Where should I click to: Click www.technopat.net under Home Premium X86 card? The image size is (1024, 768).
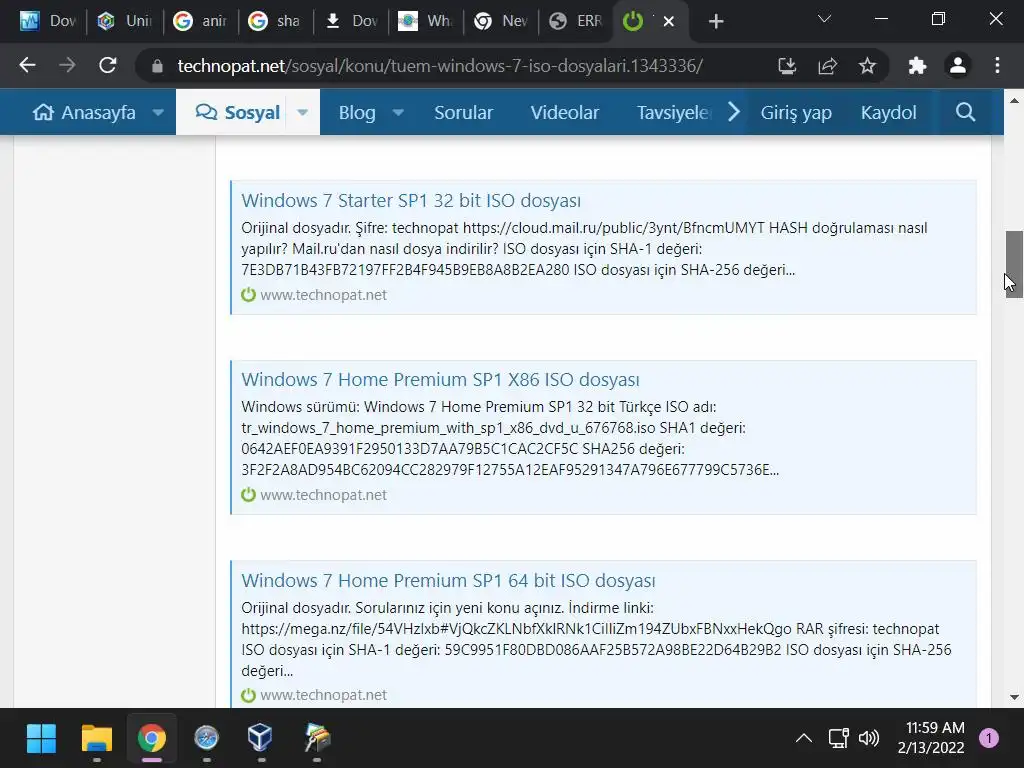tap(323, 495)
